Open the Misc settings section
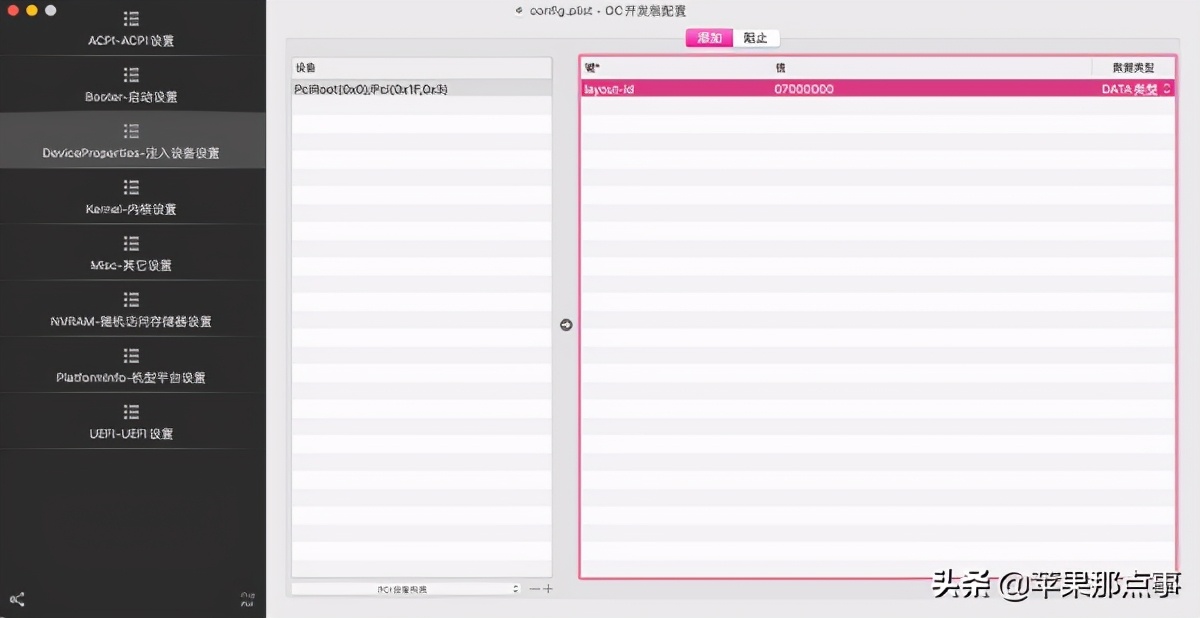This screenshot has width=1200, height=618. click(131, 254)
